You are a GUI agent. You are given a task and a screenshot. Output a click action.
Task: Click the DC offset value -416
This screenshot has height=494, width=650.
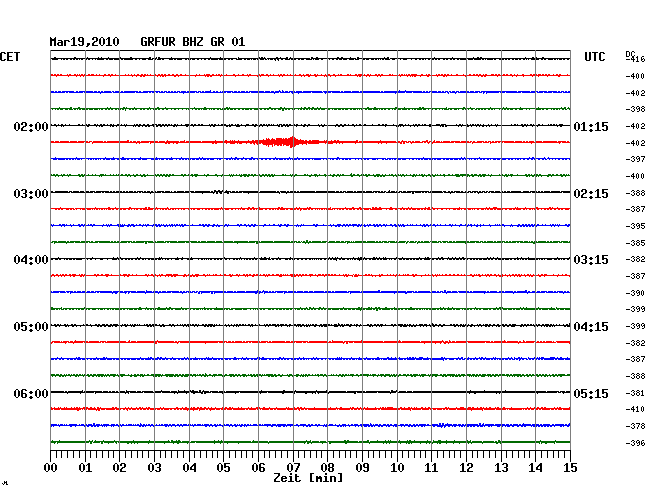[635, 59]
